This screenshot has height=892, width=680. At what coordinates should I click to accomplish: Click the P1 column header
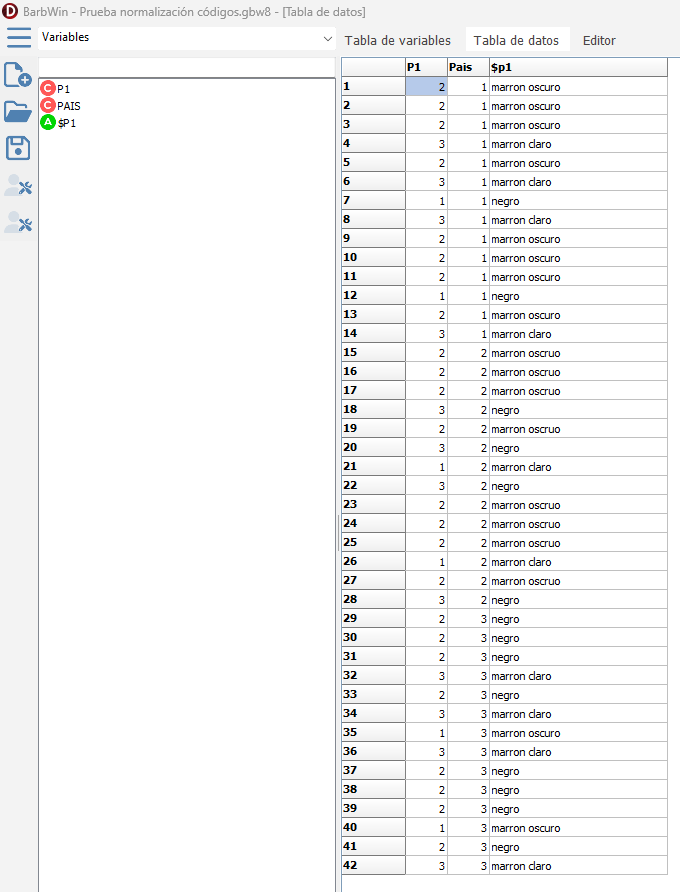(426, 67)
